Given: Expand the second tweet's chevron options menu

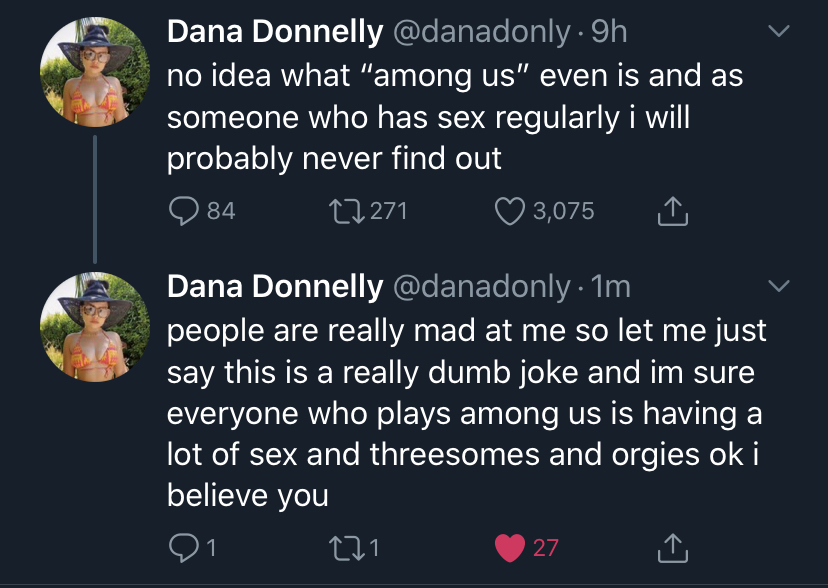Looking at the screenshot, I should 777,287.
